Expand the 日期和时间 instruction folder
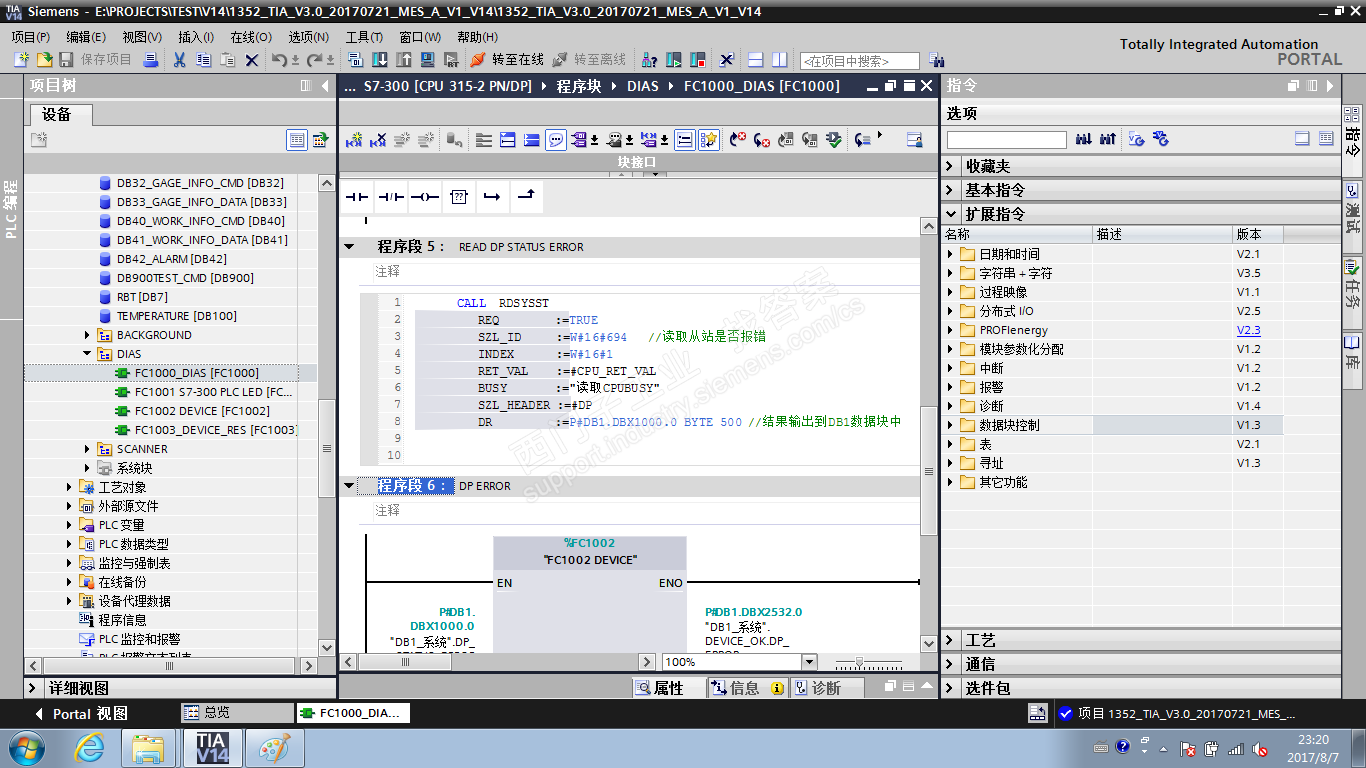The height and width of the screenshot is (768, 1366). click(x=950, y=254)
